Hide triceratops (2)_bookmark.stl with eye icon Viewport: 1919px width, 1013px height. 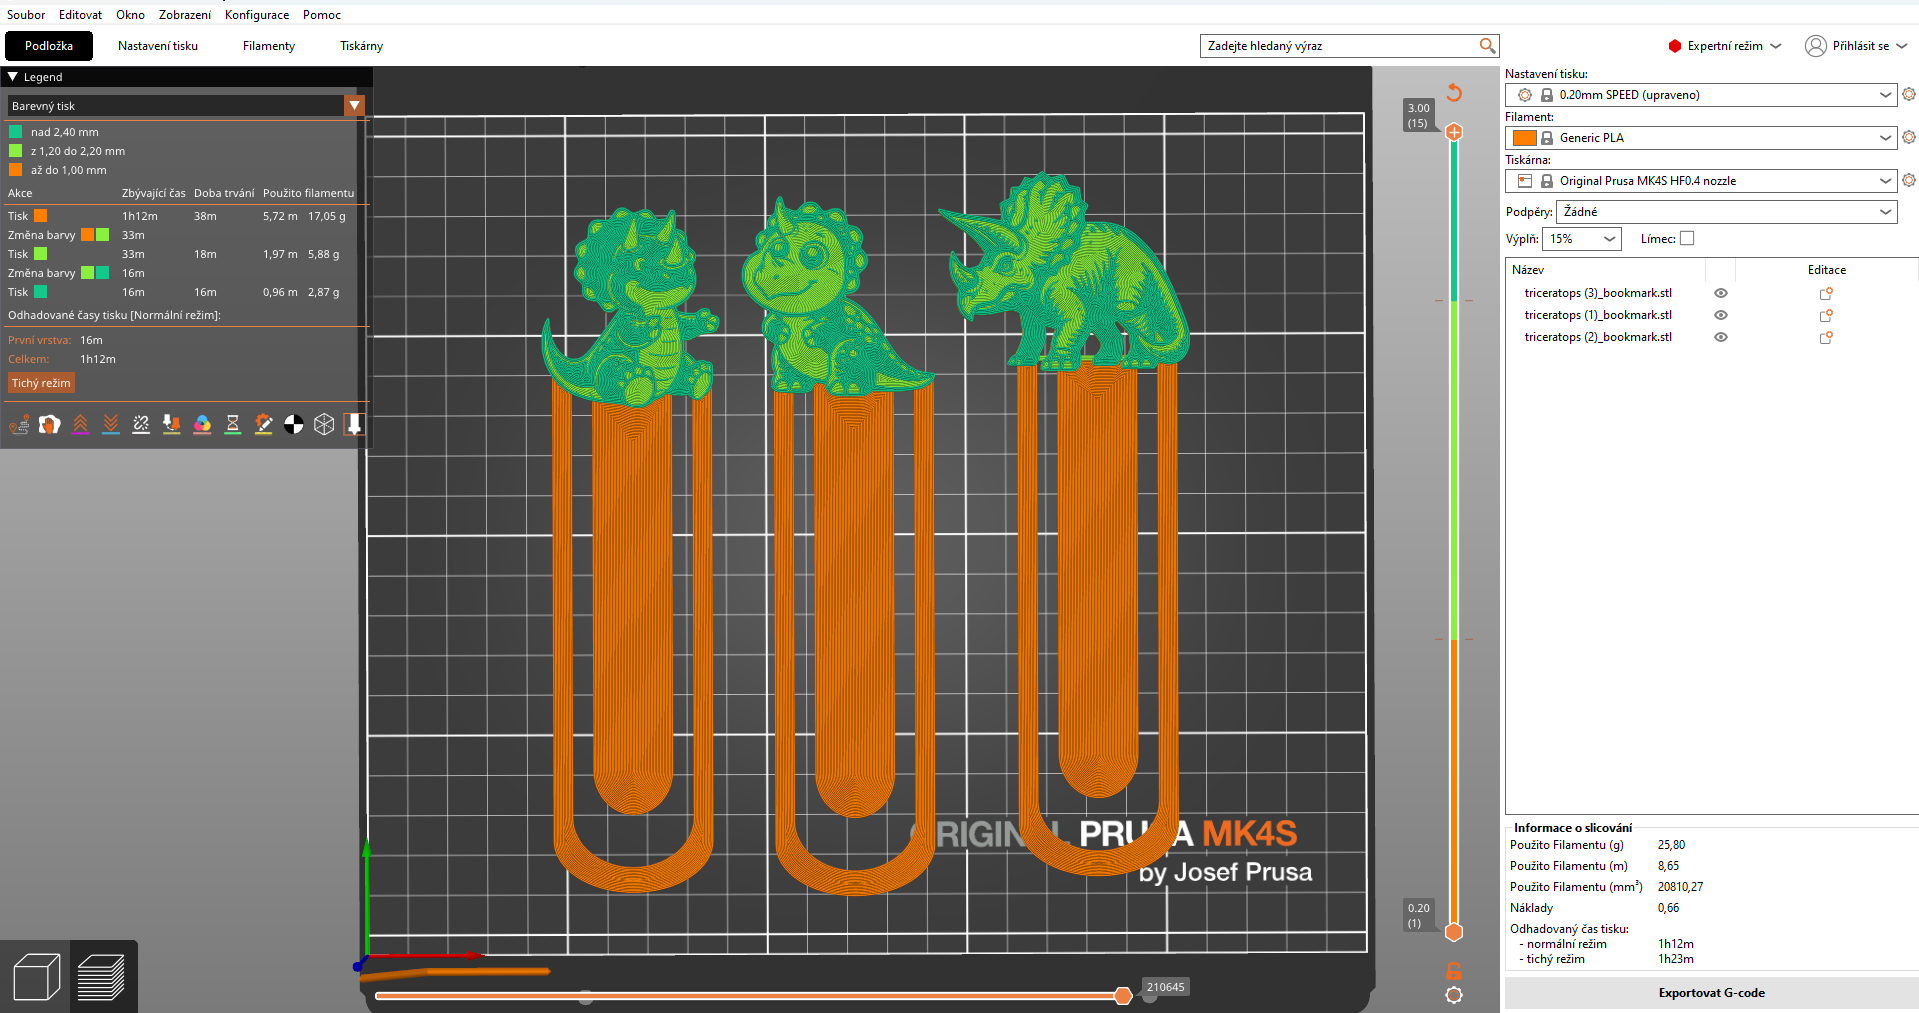point(1721,337)
